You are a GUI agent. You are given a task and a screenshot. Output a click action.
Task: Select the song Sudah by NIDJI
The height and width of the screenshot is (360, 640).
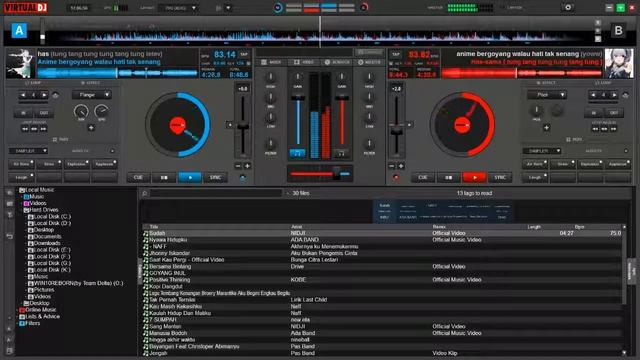point(382,233)
